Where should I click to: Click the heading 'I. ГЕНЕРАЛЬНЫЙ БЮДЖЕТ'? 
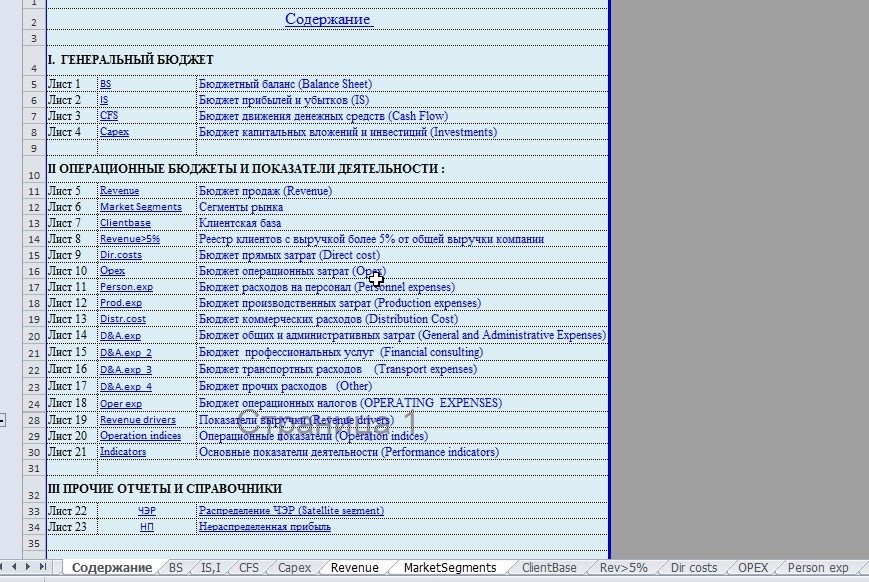pyautogui.click(x=130, y=59)
